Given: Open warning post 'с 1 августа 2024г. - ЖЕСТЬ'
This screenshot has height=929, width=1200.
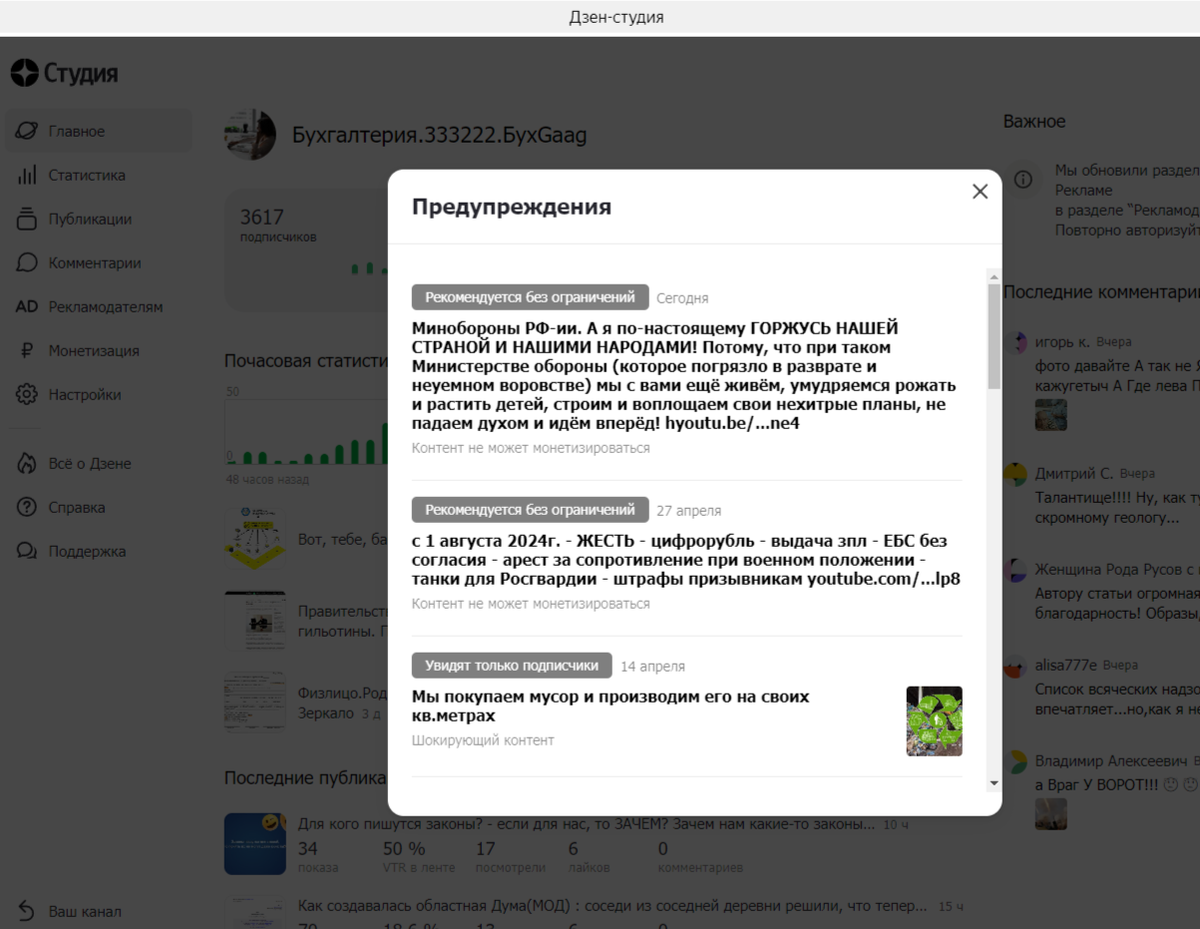Looking at the screenshot, I should click(x=686, y=560).
